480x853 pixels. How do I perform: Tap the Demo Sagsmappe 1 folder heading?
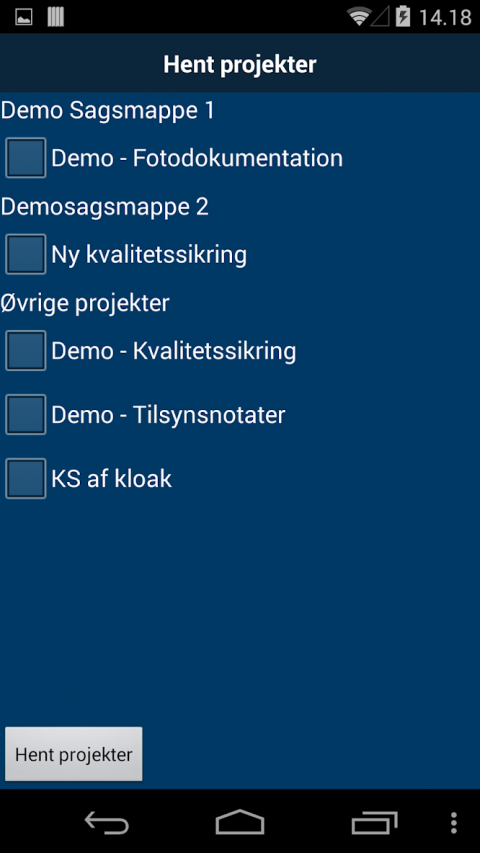[x=108, y=111]
